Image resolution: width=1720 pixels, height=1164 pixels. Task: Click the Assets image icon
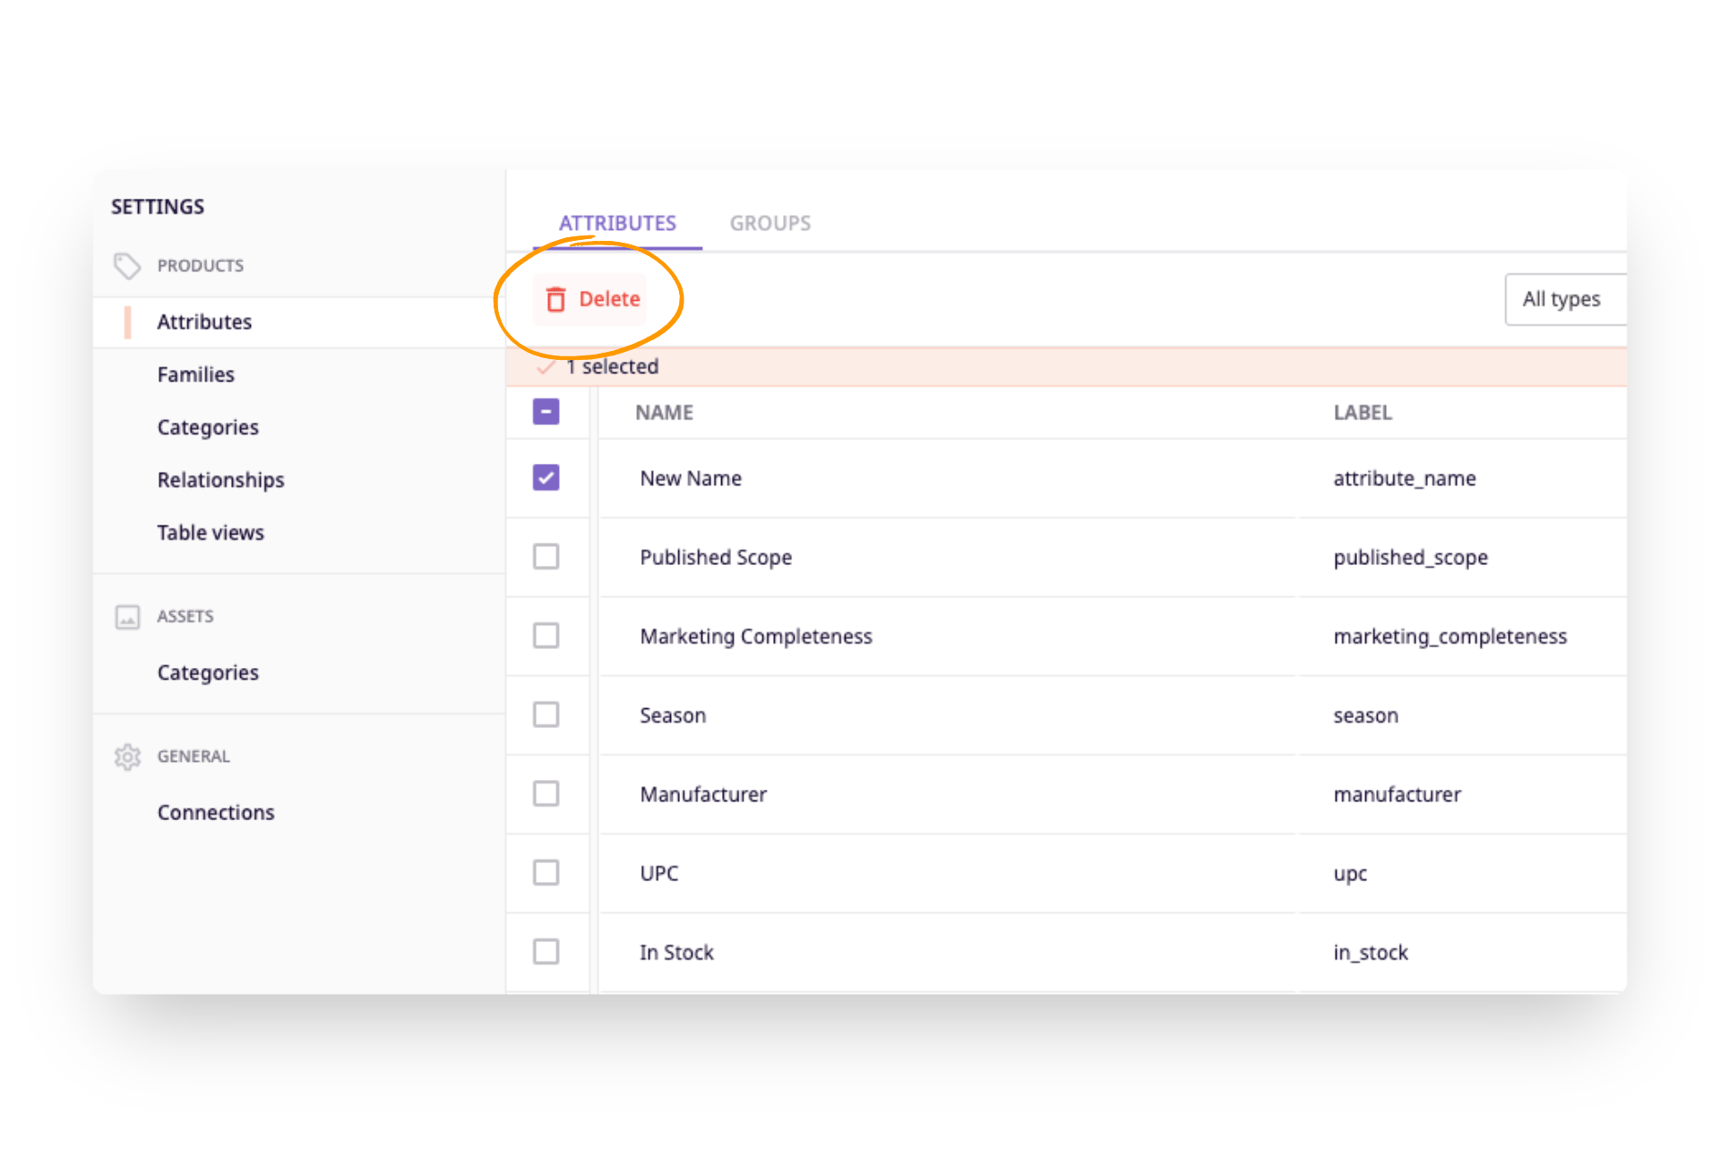[x=127, y=616]
